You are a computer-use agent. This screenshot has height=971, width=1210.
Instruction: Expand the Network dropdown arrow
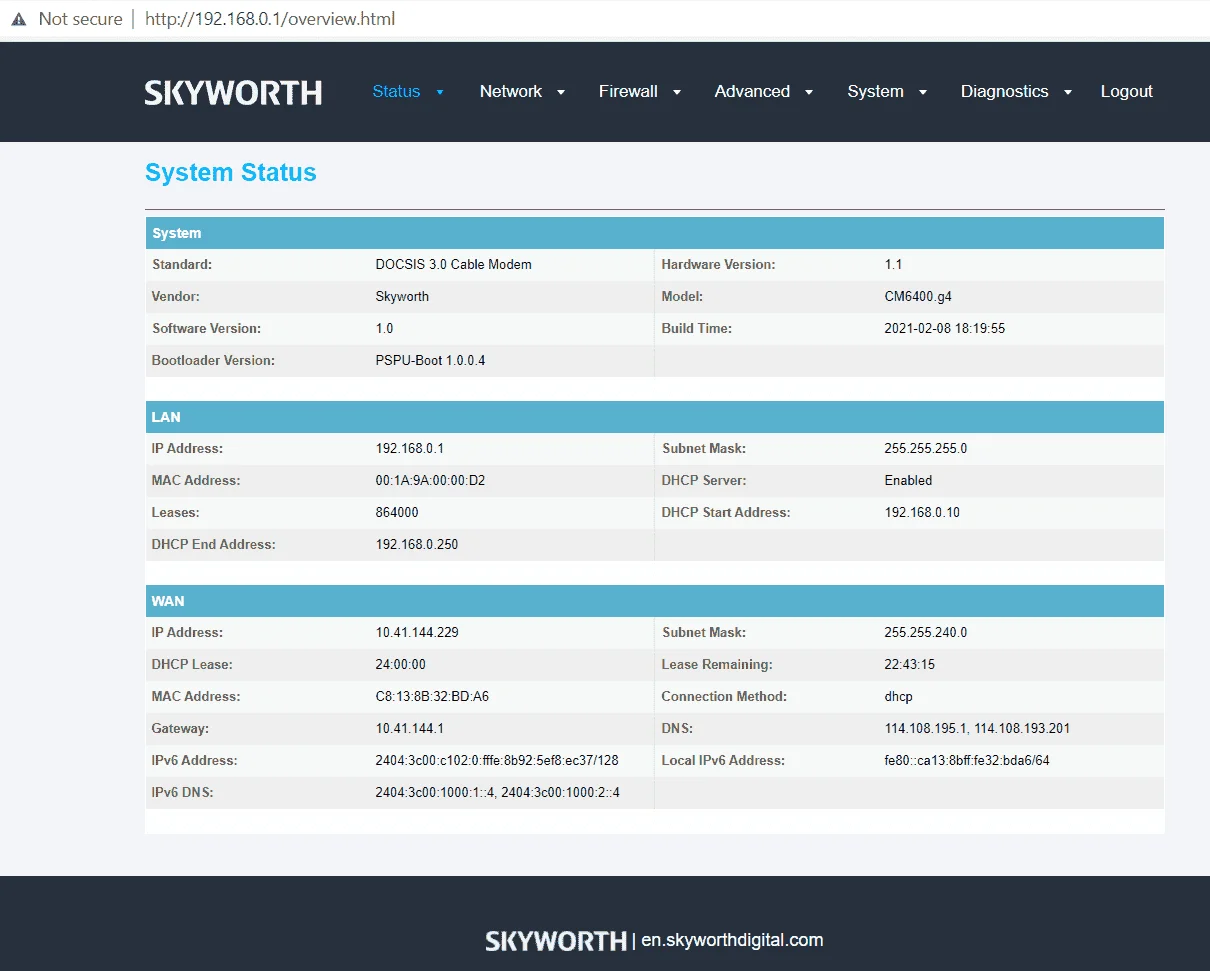pyautogui.click(x=561, y=92)
